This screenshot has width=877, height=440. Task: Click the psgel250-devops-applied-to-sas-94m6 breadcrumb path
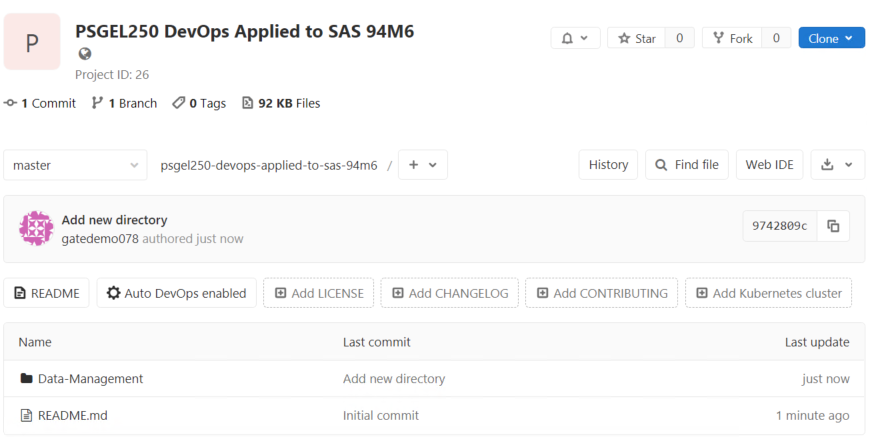[269, 165]
